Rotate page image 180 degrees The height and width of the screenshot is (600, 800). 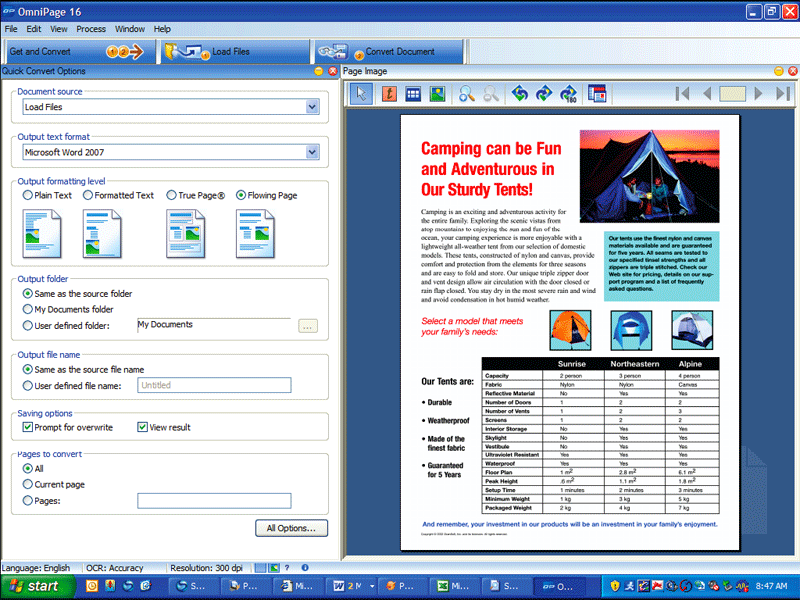tap(569, 93)
